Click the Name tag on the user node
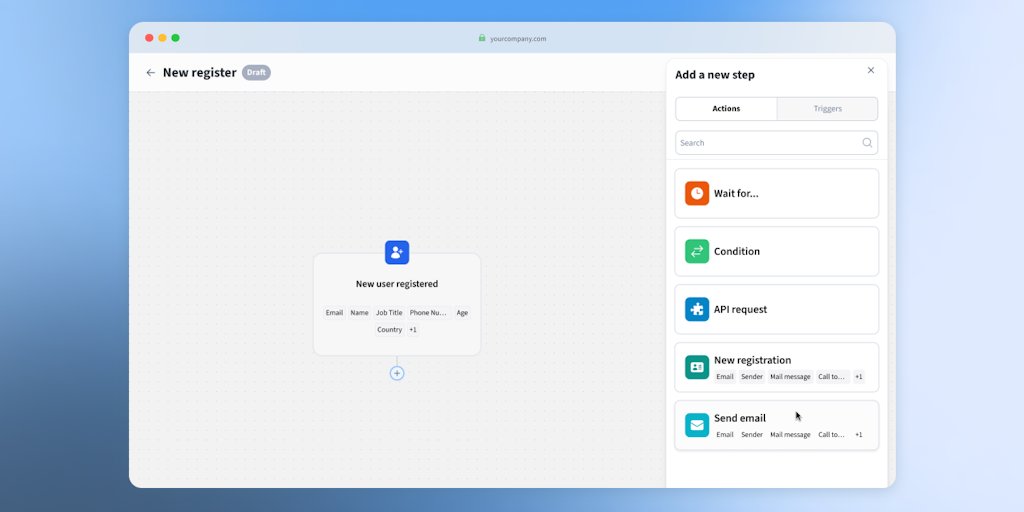Screen dimensions: 1024x512 [359, 313]
